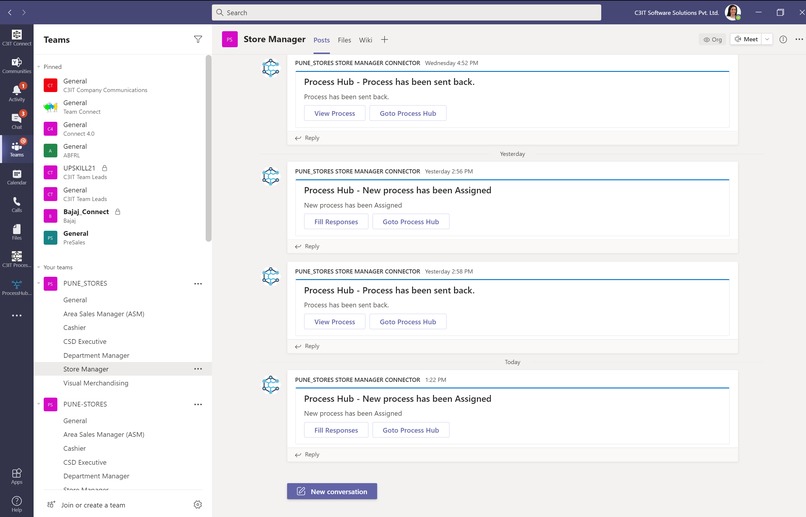Open pinned General of C3IT Company Communications
Viewport: 806px width, 517px height.
122,85
